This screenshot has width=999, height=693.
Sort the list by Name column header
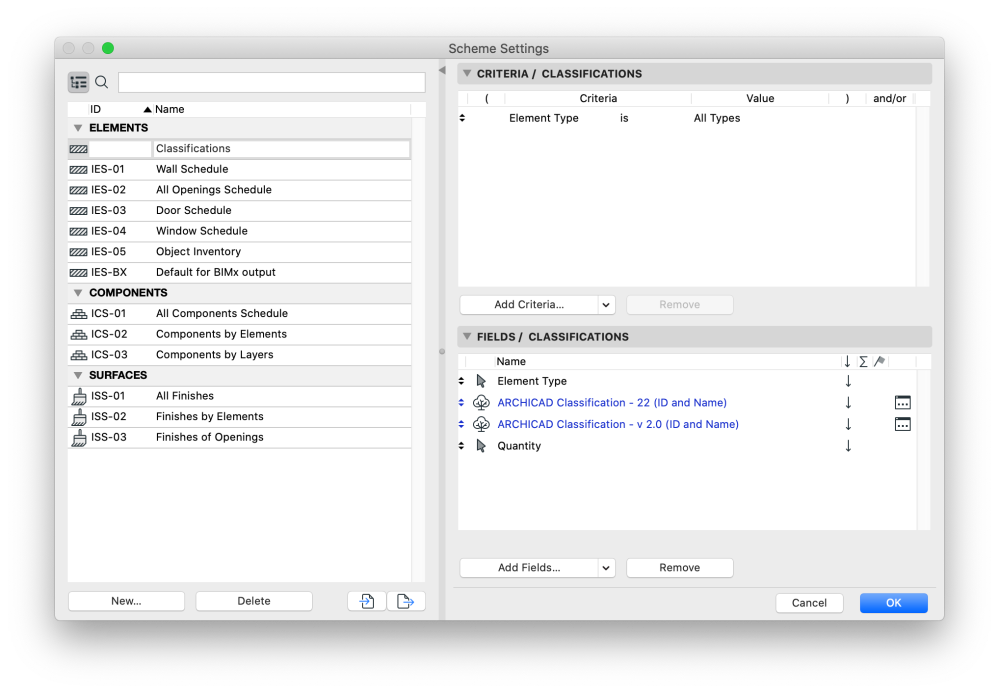pyautogui.click(x=169, y=110)
